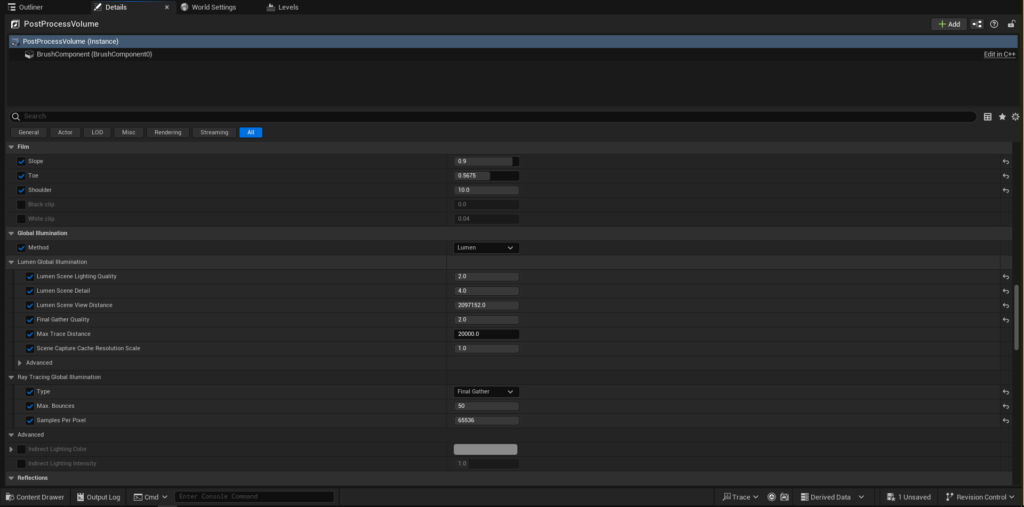Uncheck the Slope override checkbox

tap(21, 161)
